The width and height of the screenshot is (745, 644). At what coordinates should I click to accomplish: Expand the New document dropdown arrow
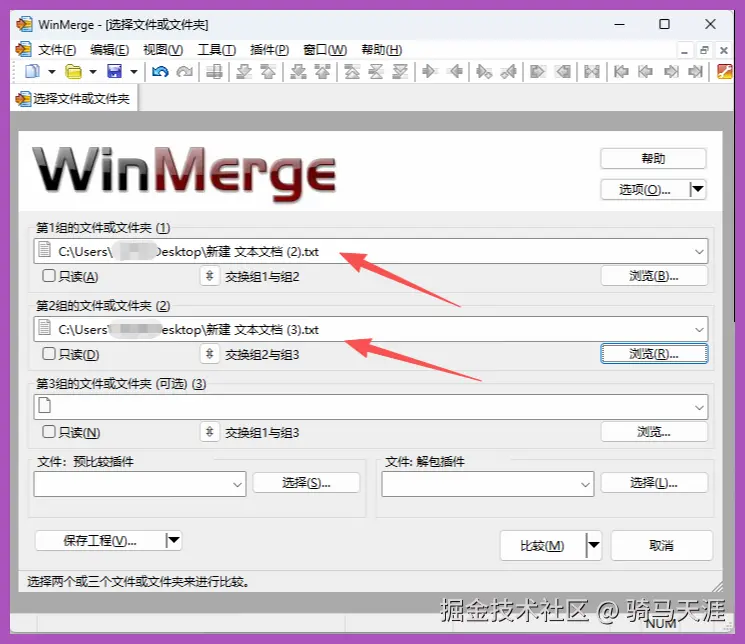[52, 72]
